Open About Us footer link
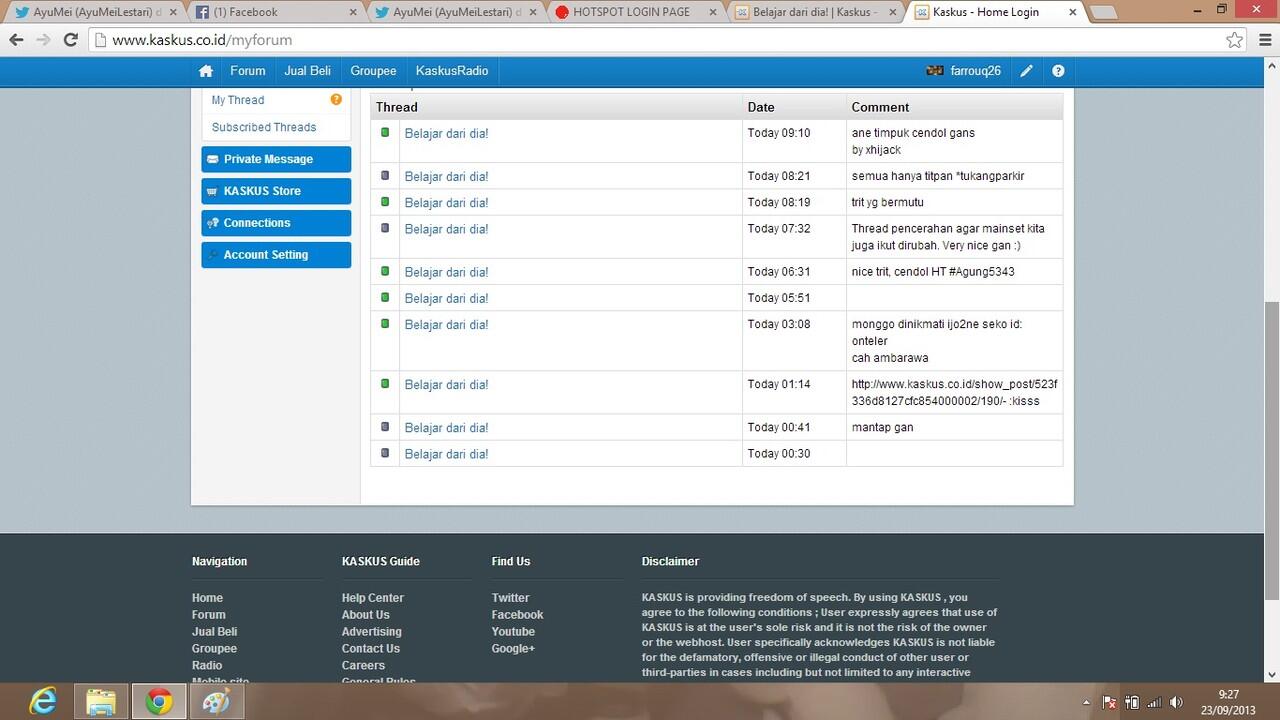The image size is (1280, 720). coord(366,615)
